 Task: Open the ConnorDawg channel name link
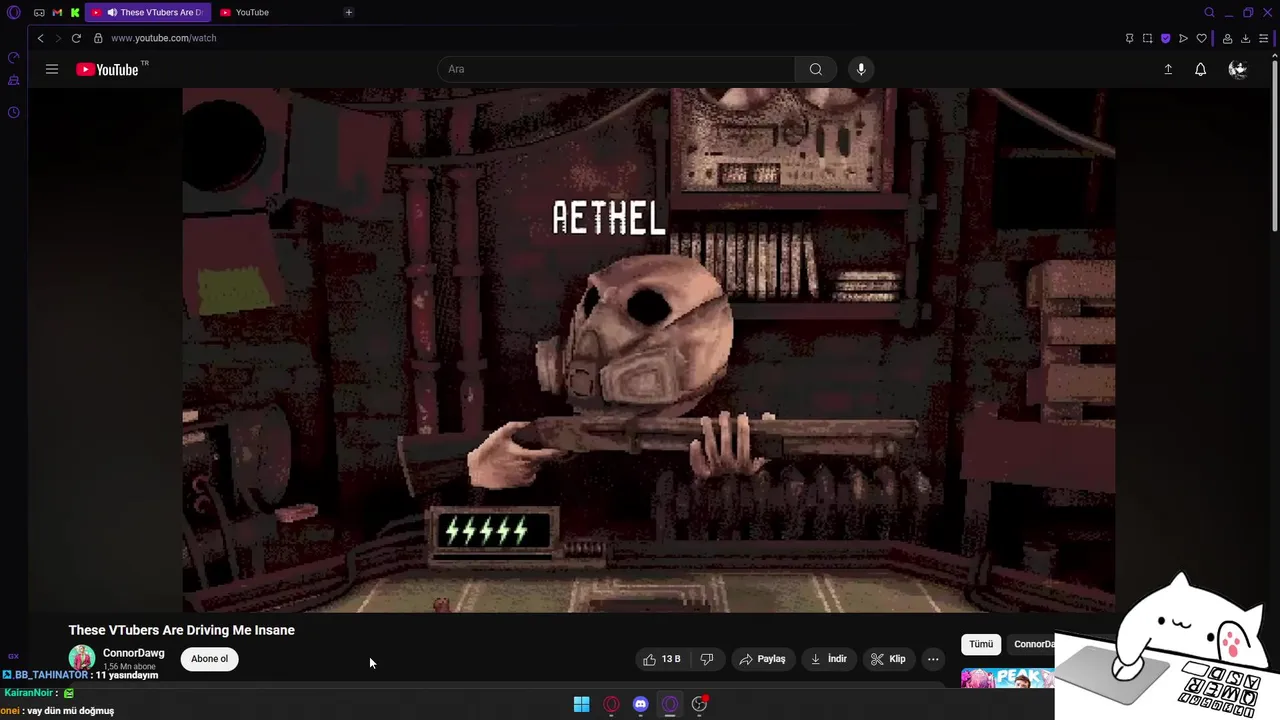click(133, 653)
